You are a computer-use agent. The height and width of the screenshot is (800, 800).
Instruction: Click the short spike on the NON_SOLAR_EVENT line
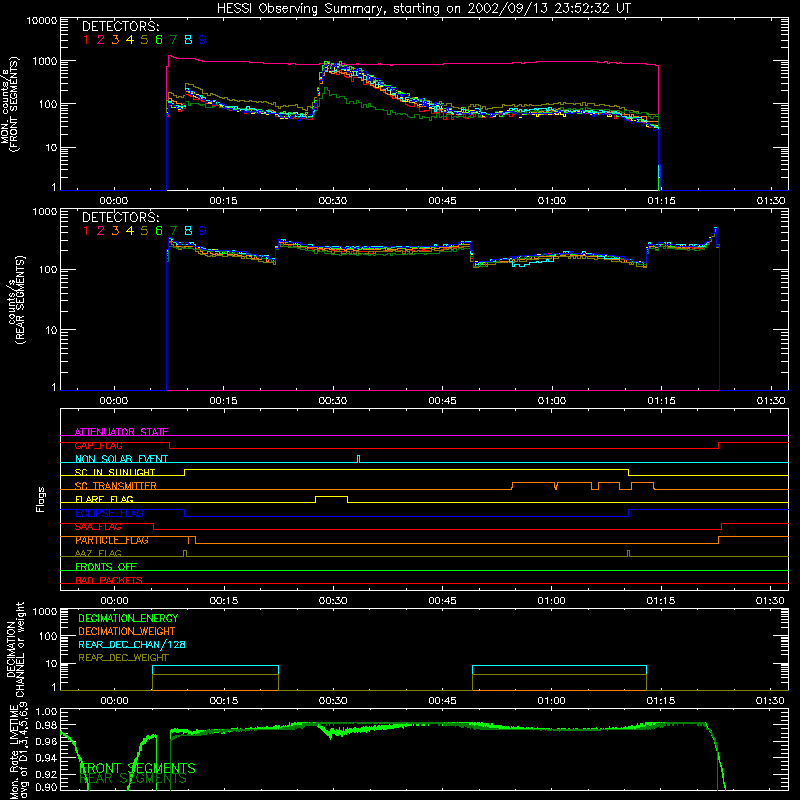(359, 458)
